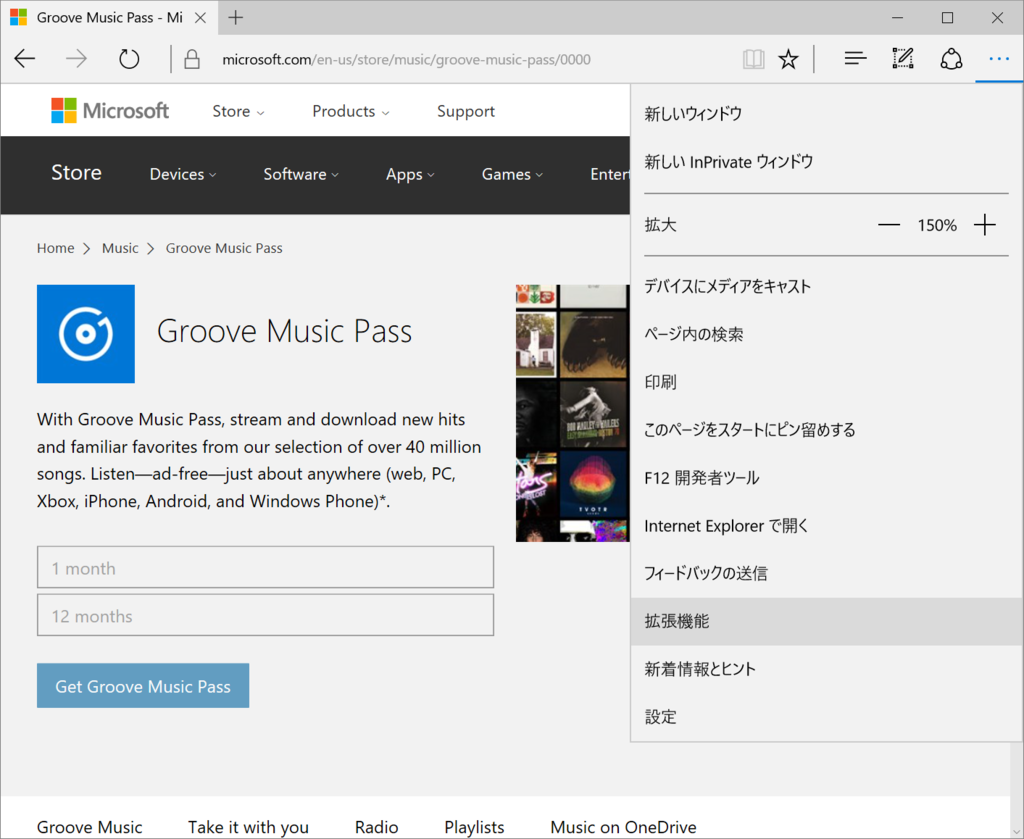
Task: Open the Take it with you tab
Action: (x=248, y=827)
